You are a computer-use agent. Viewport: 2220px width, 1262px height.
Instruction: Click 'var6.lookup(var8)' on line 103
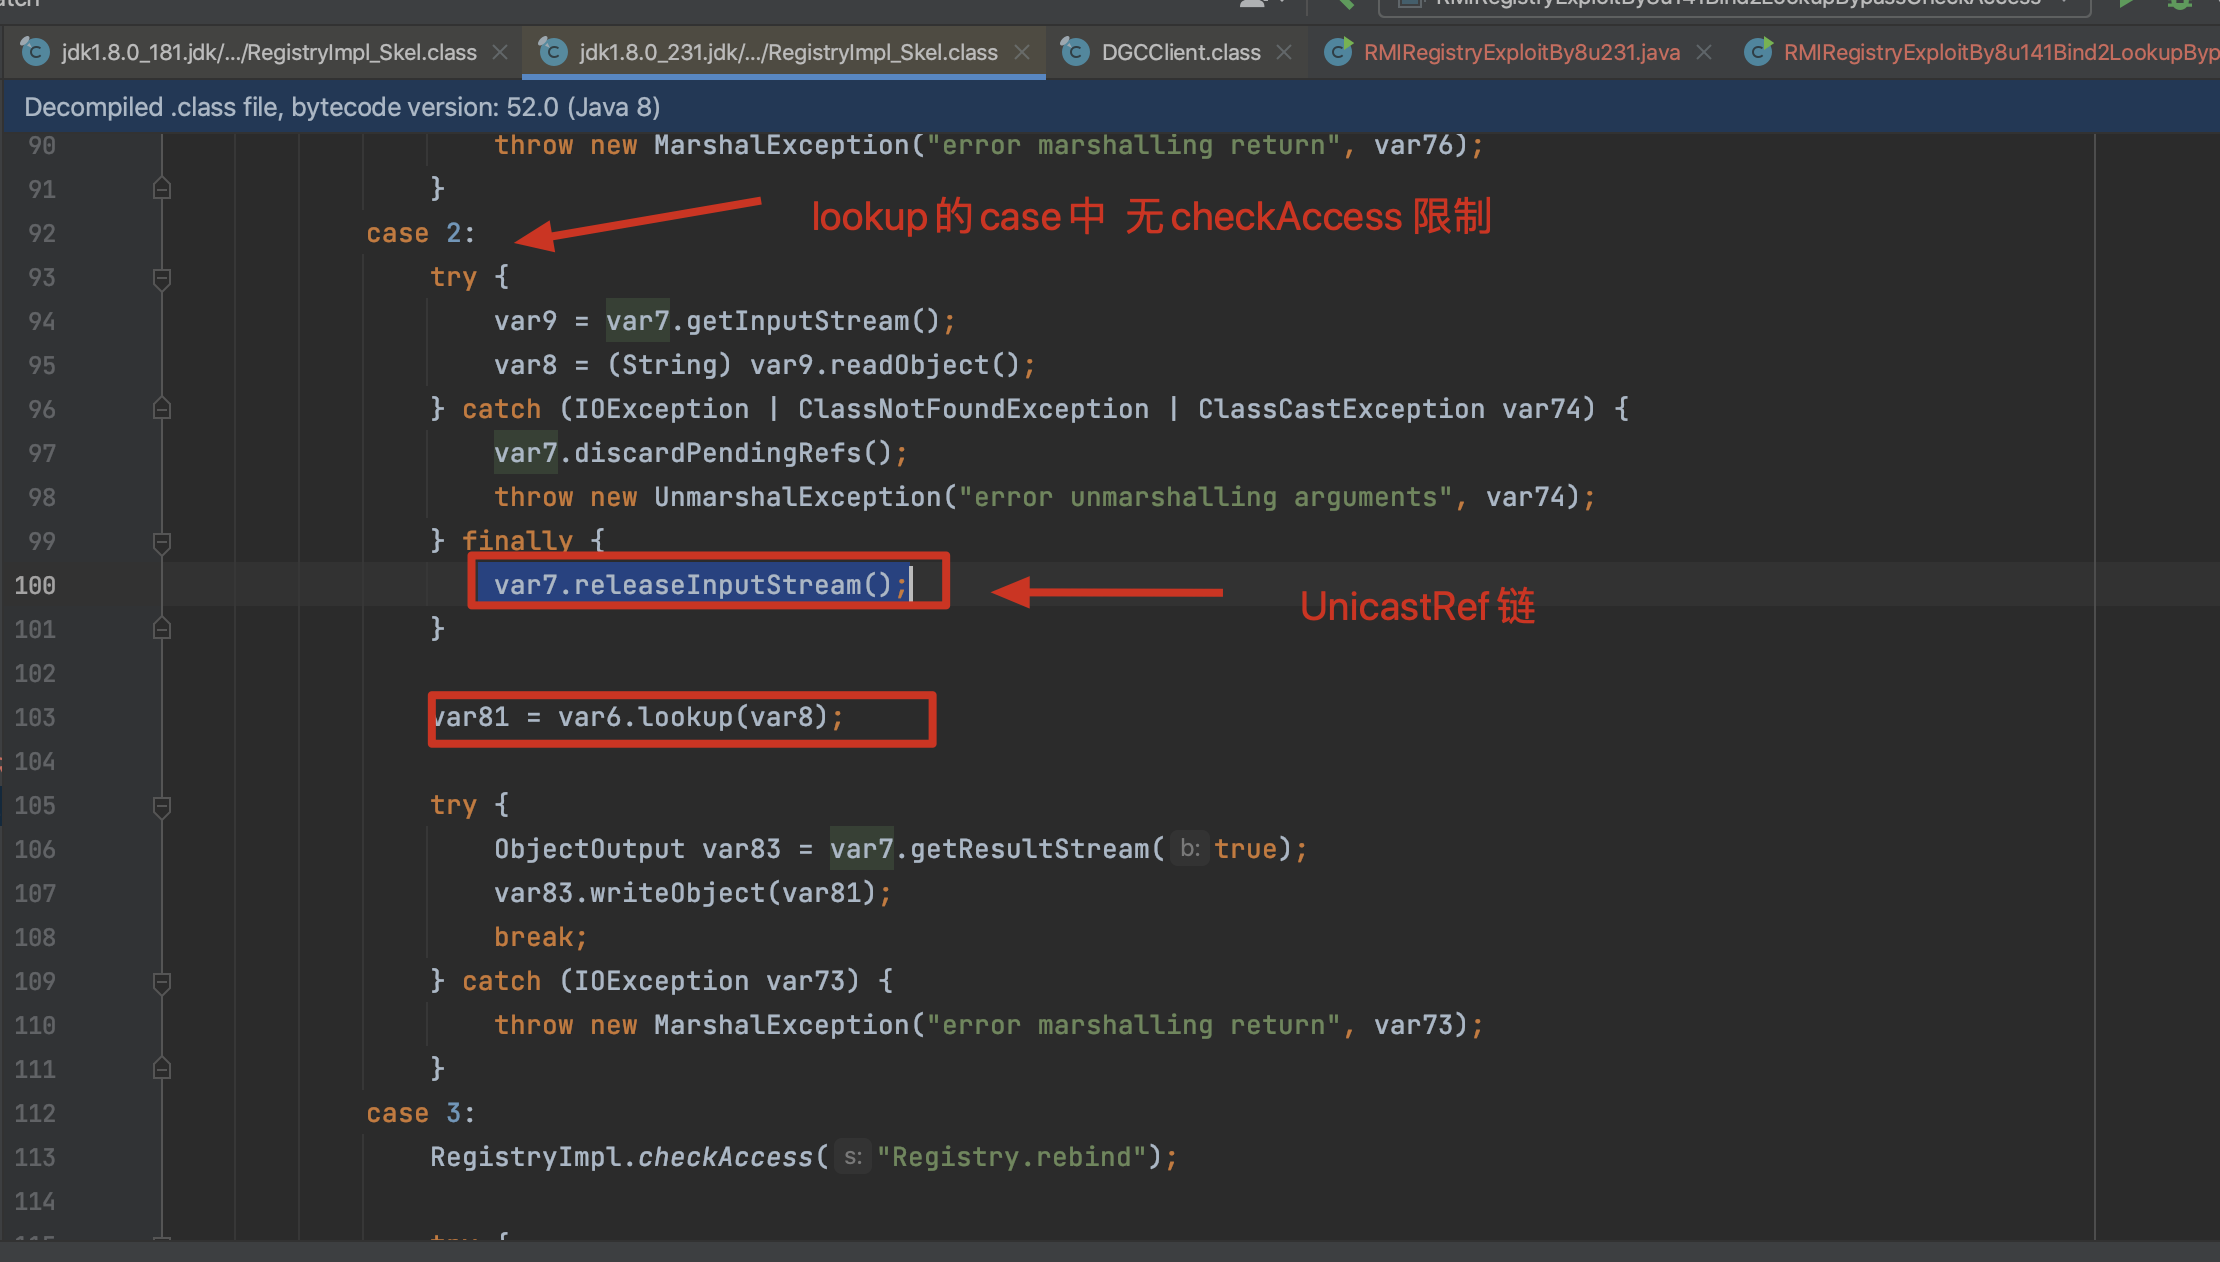(693, 717)
